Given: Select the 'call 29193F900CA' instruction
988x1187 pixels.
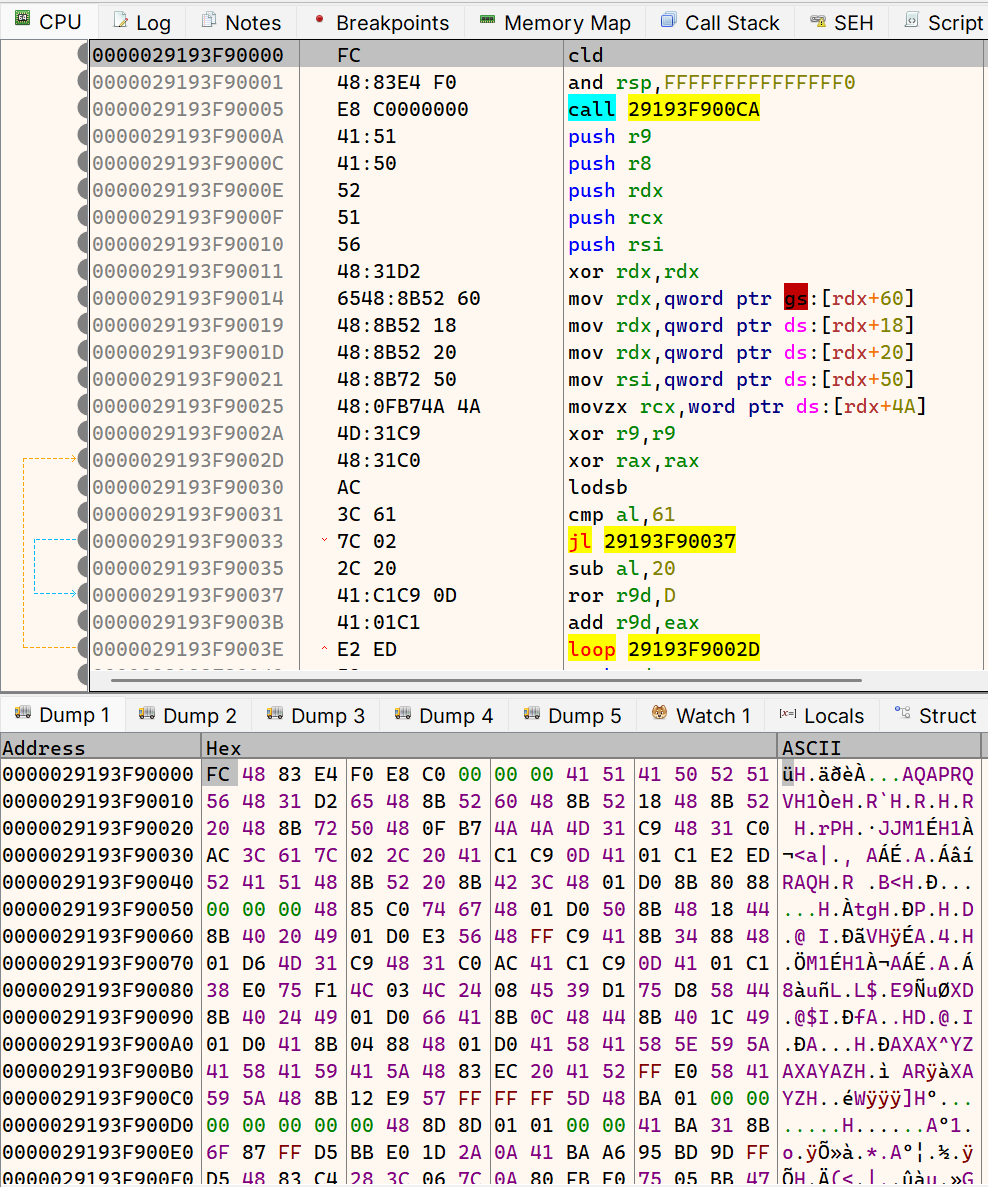Looking at the screenshot, I should point(664,109).
